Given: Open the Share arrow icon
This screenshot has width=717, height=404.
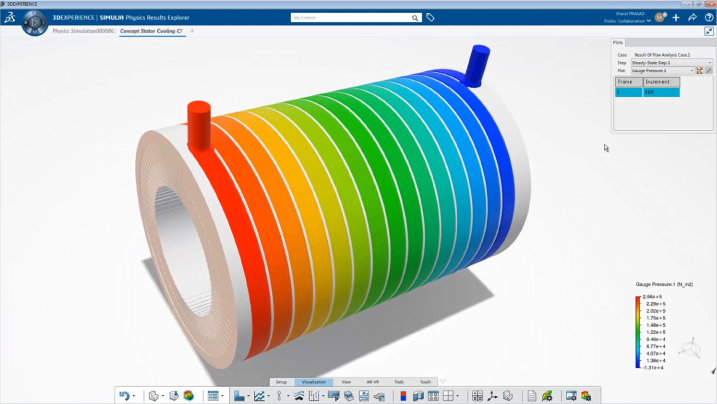Looking at the screenshot, I should point(692,18).
